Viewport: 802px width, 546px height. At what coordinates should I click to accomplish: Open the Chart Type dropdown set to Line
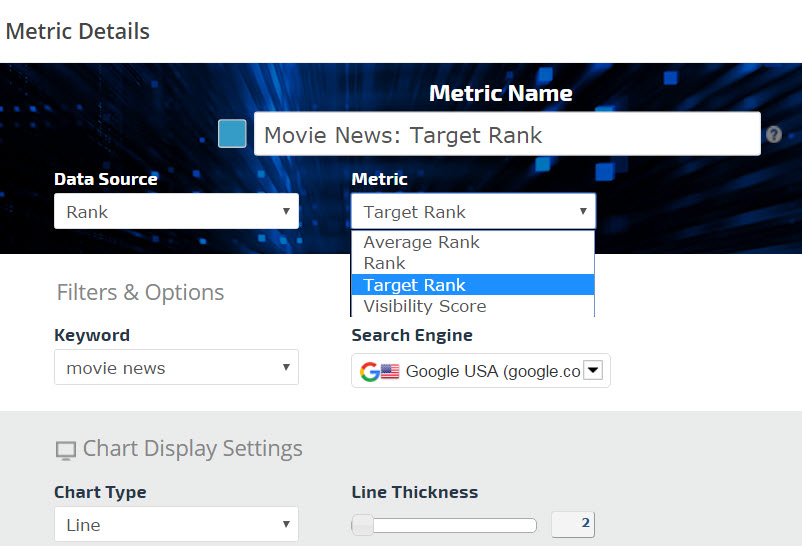pyautogui.click(x=176, y=524)
